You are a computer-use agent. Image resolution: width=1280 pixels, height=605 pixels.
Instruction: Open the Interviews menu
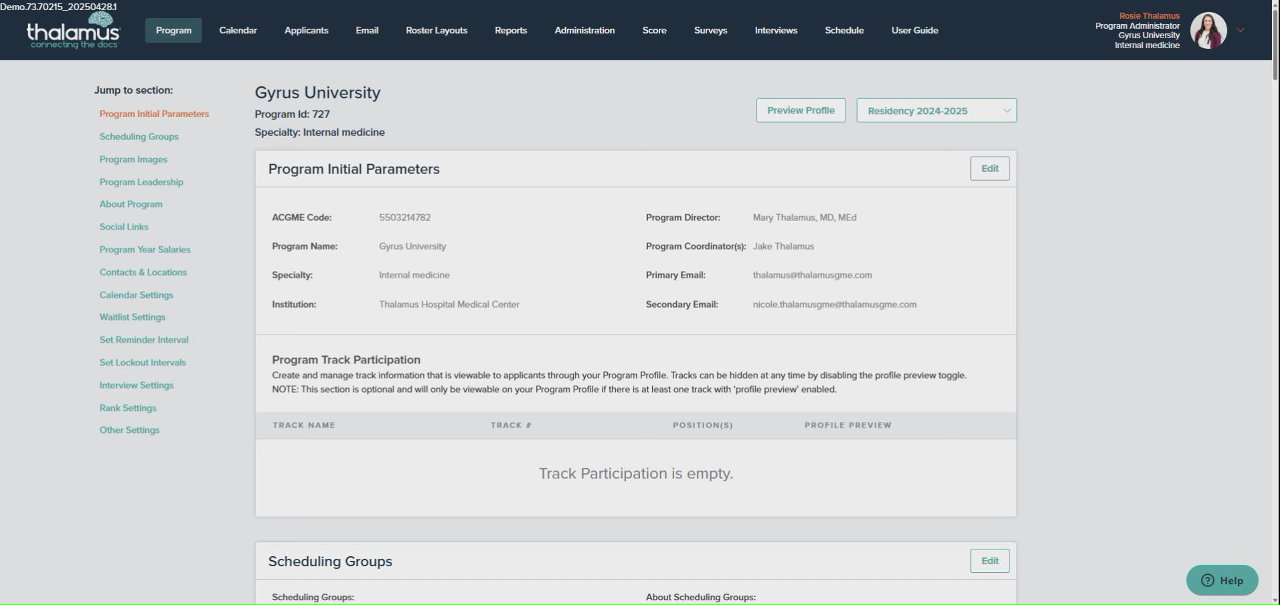[776, 30]
